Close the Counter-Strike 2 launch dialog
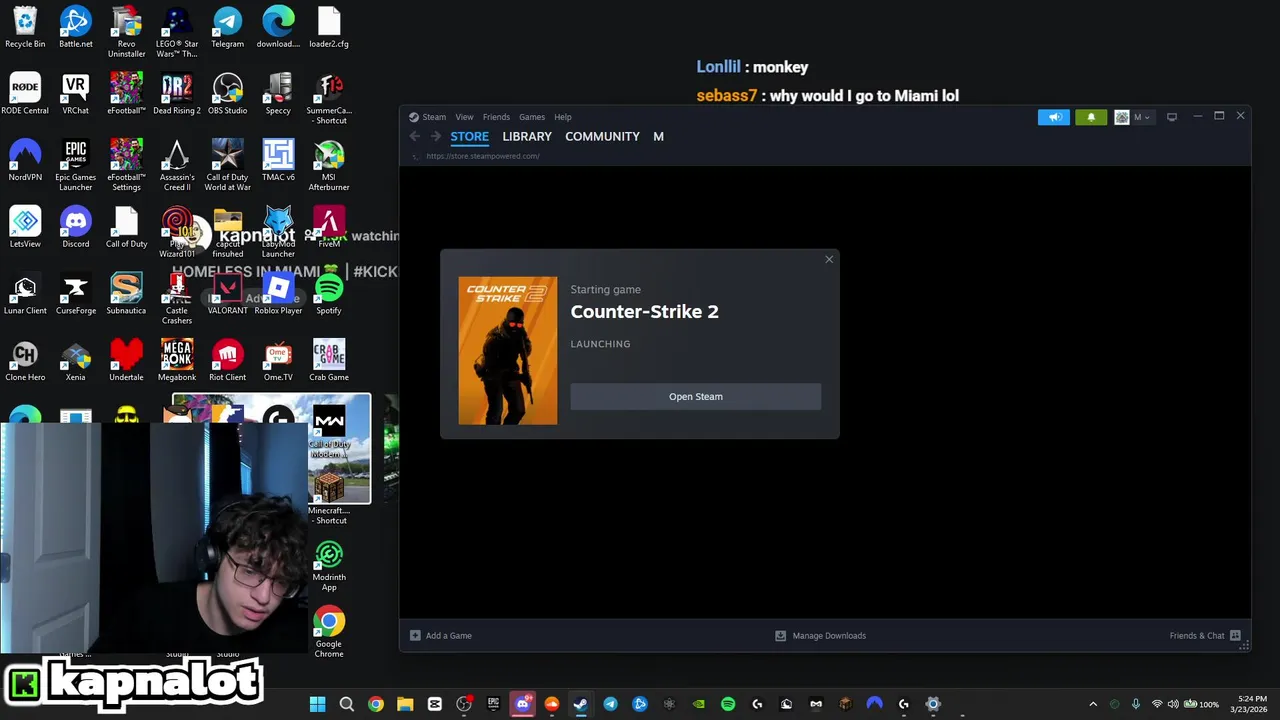 click(829, 259)
